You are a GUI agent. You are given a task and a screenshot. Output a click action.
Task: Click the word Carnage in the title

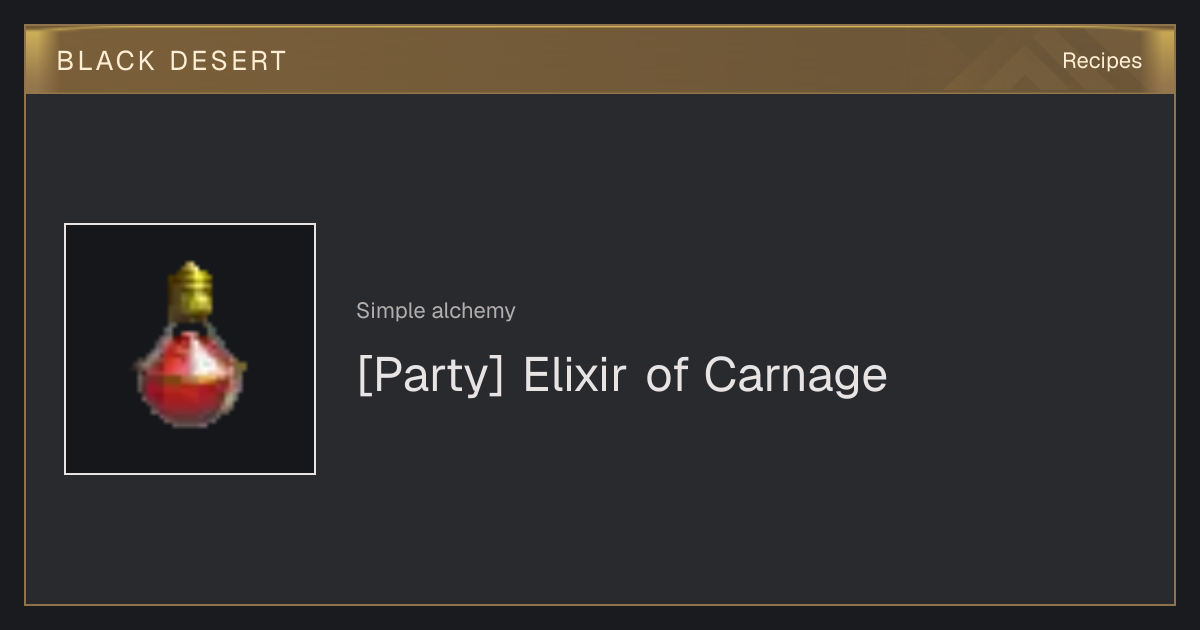pyautogui.click(x=795, y=377)
